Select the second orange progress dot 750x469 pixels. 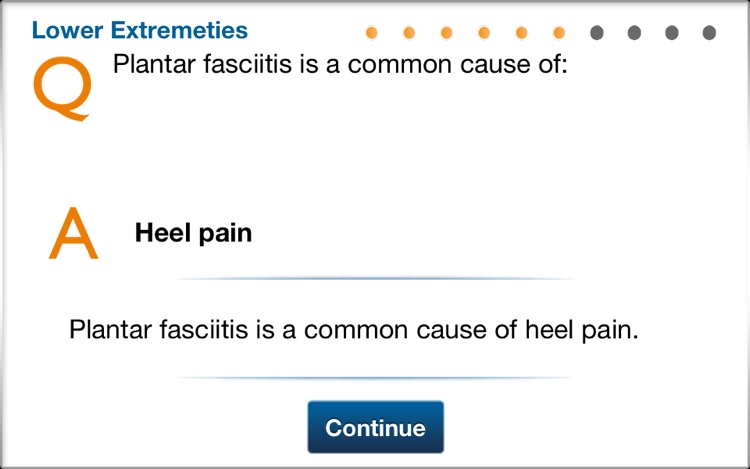pyautogui.click(x=409, y=33)
